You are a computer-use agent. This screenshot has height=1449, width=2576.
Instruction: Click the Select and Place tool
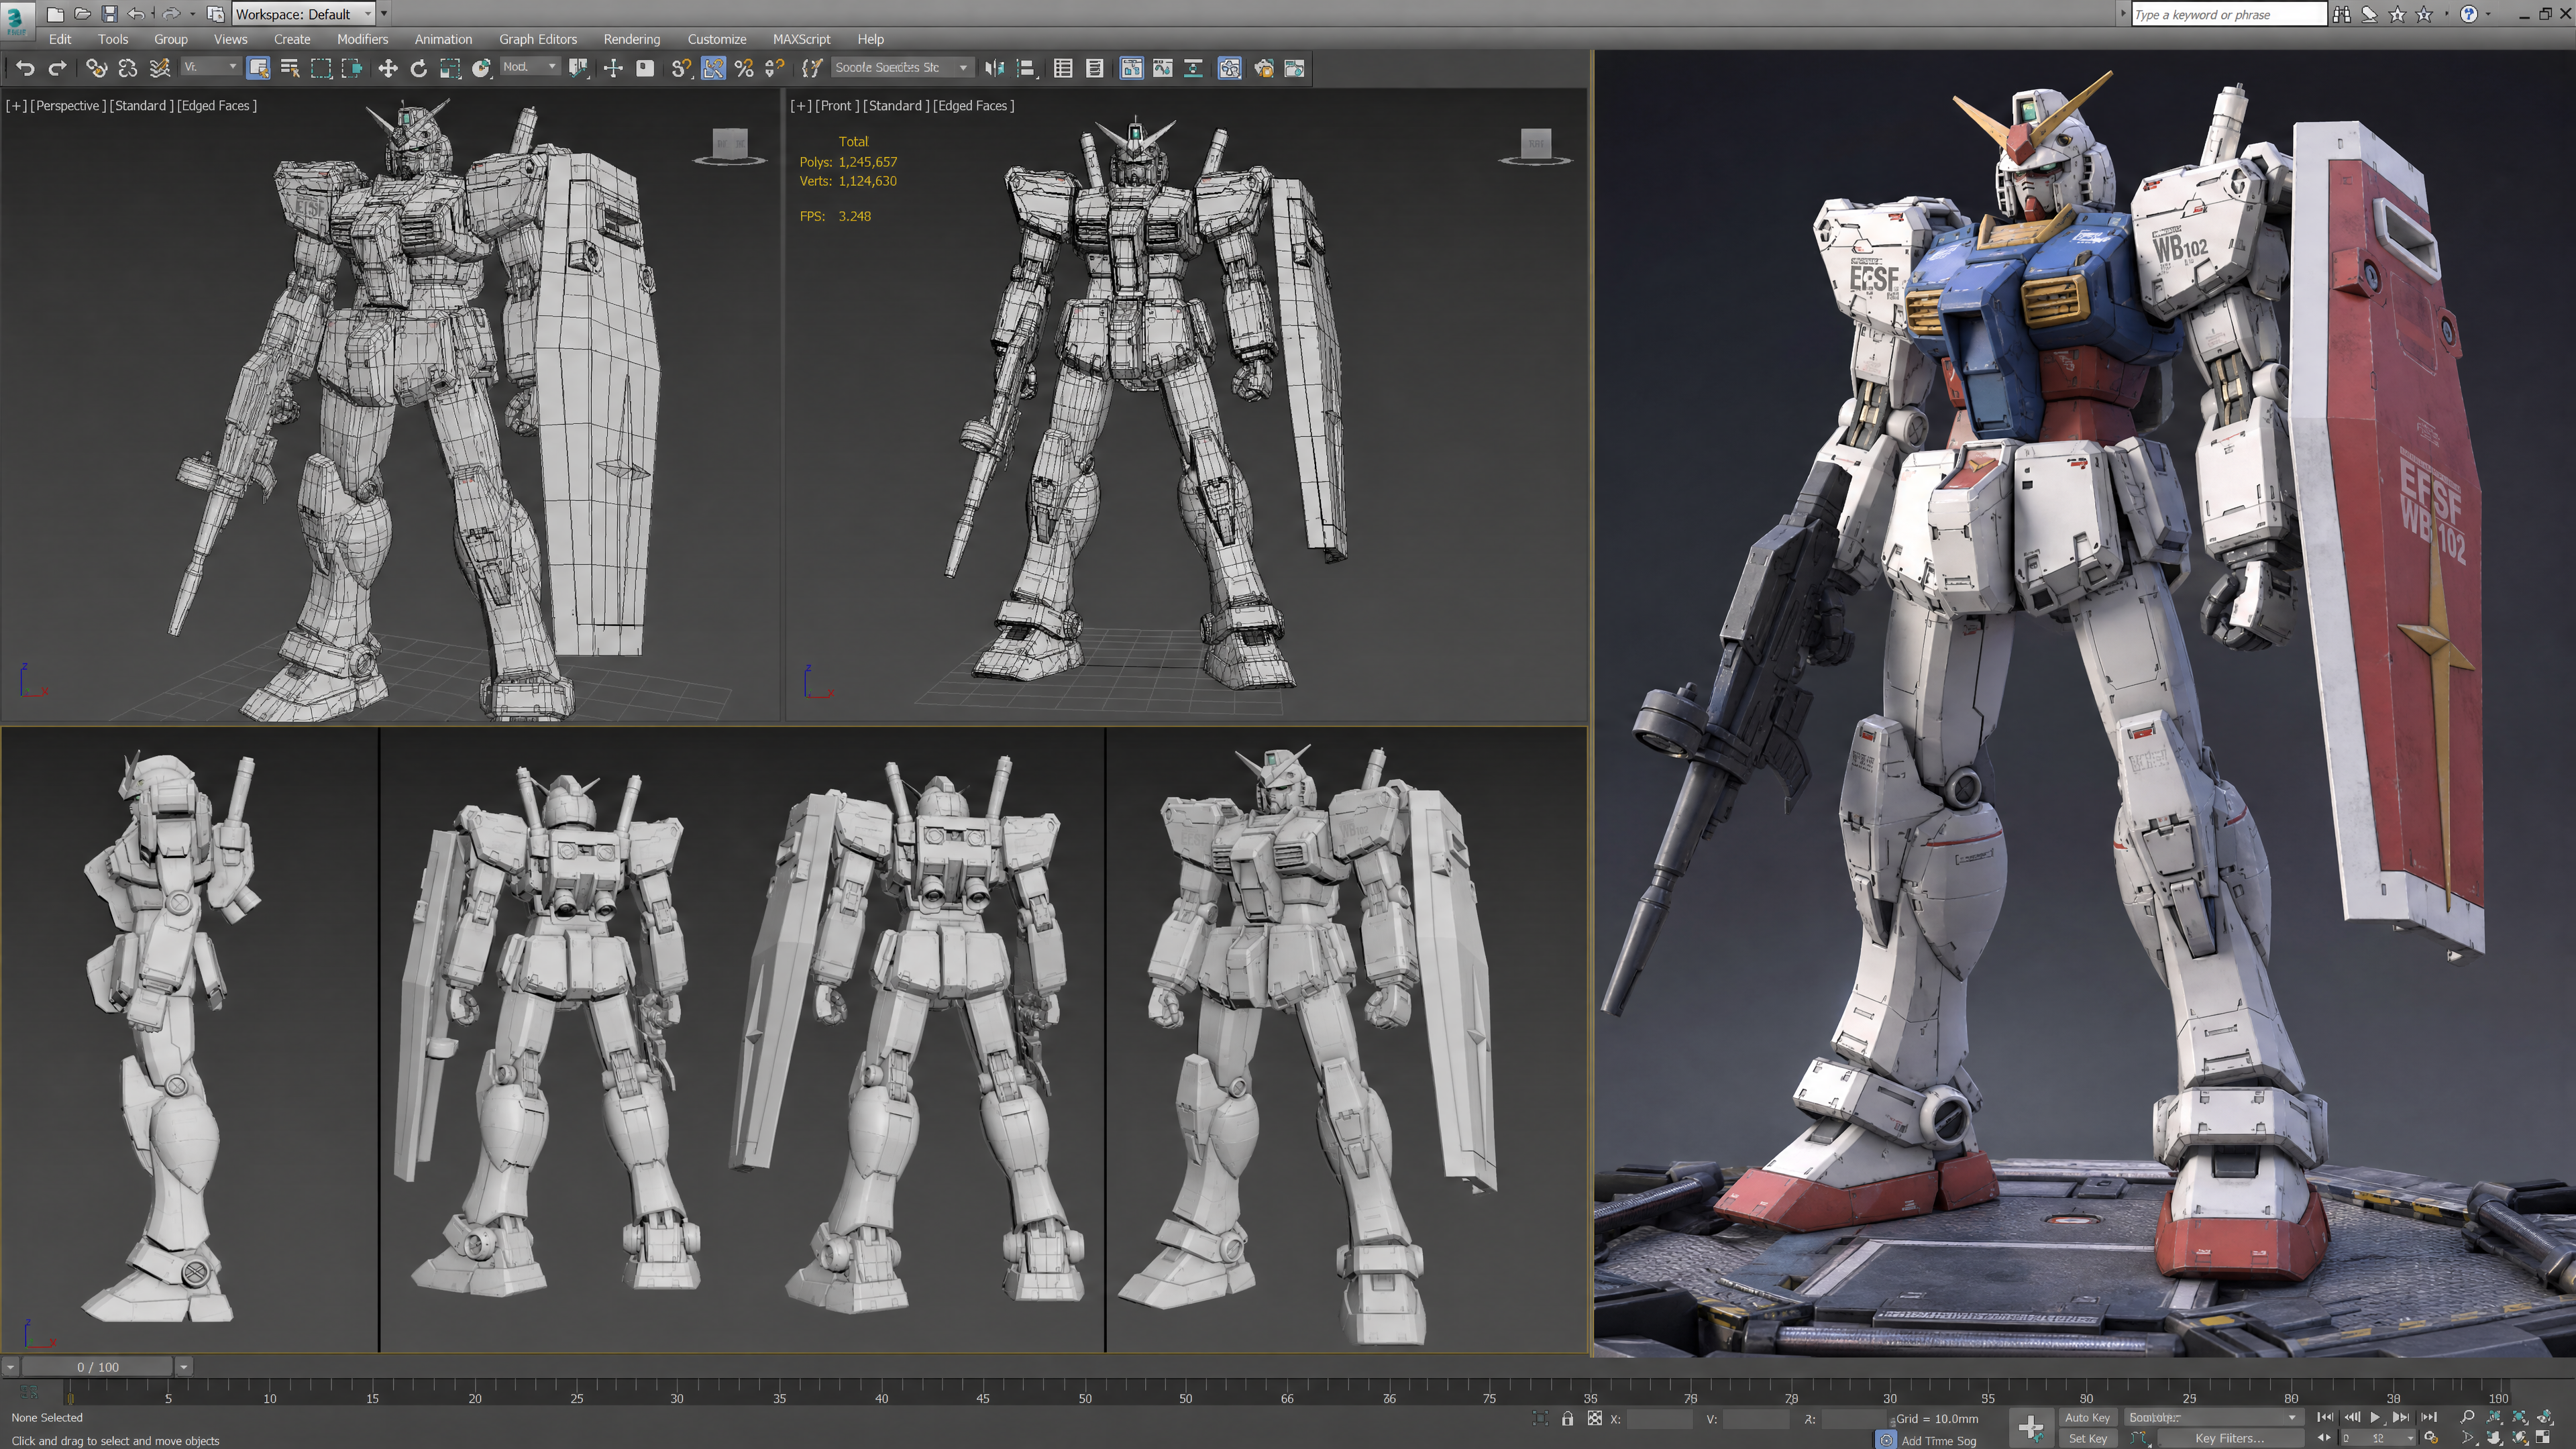(481, 68)
